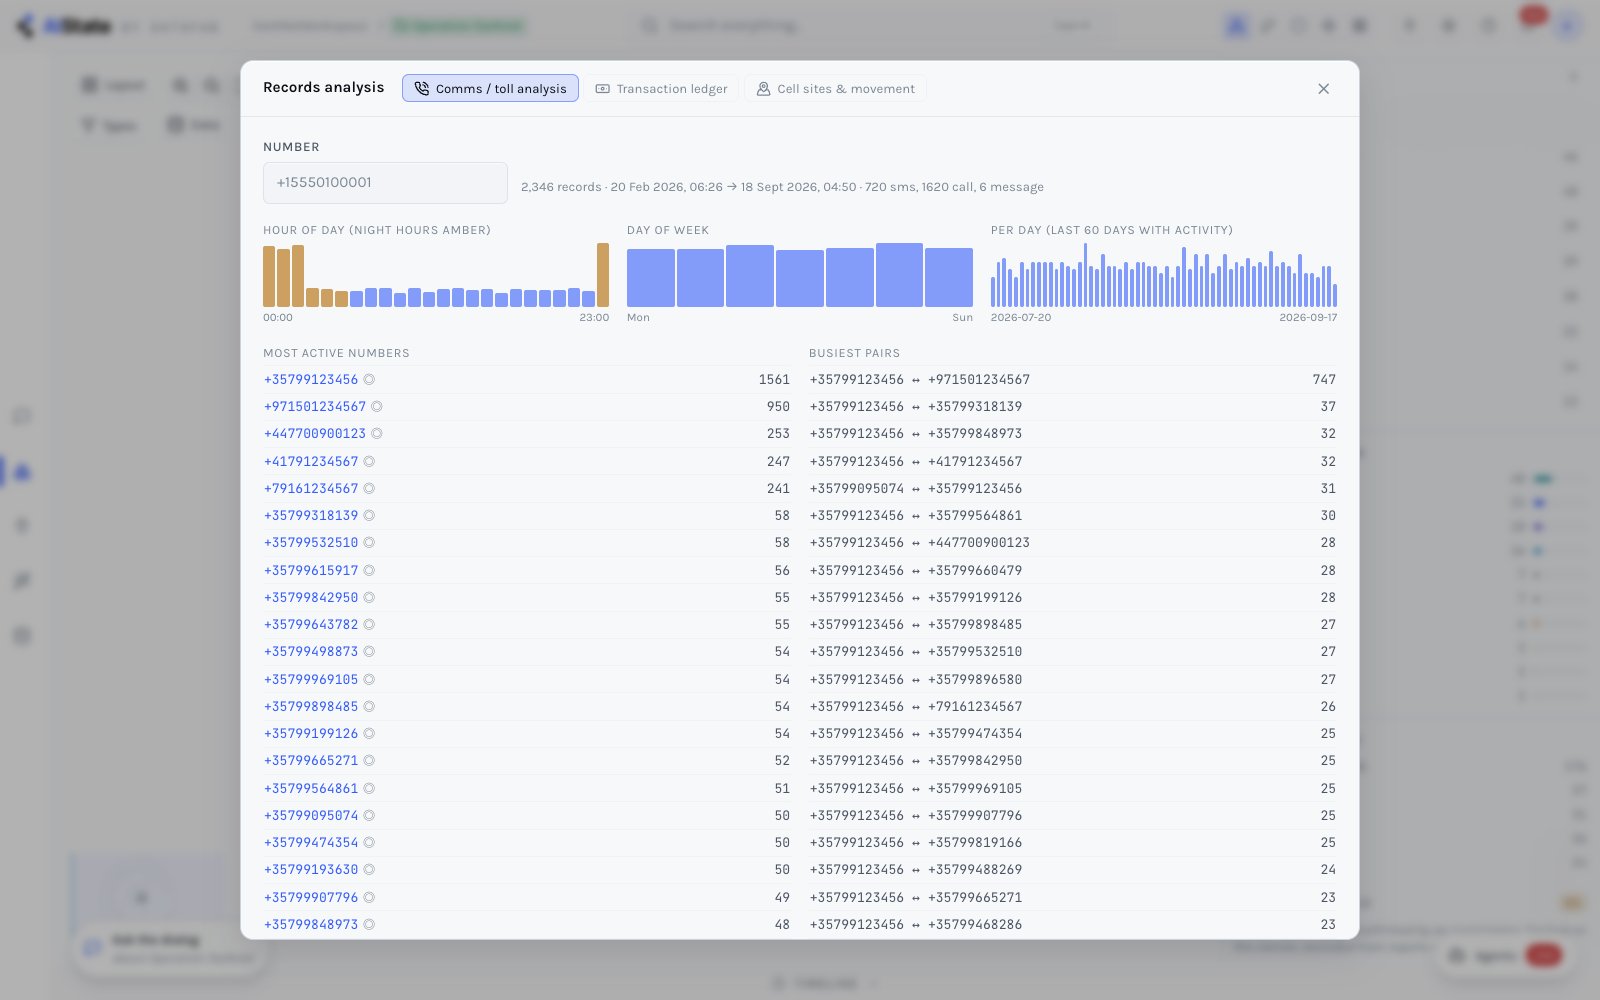
Task: Click the target icon beside +35799665271
Action: [x=369, y=761]
